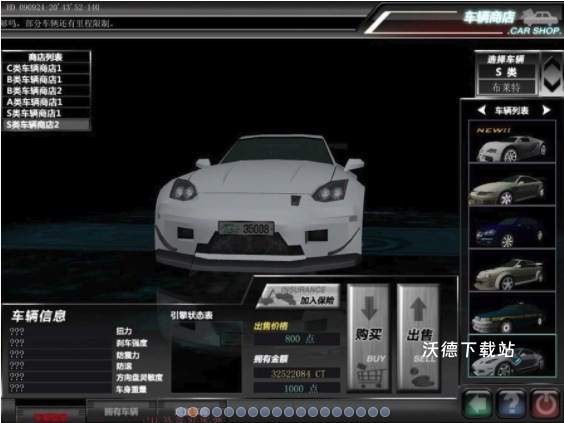Screen dimensions: 564x423
Task: Click the S 类 class field
Action: pyautogui.click(x=506, y=72)
